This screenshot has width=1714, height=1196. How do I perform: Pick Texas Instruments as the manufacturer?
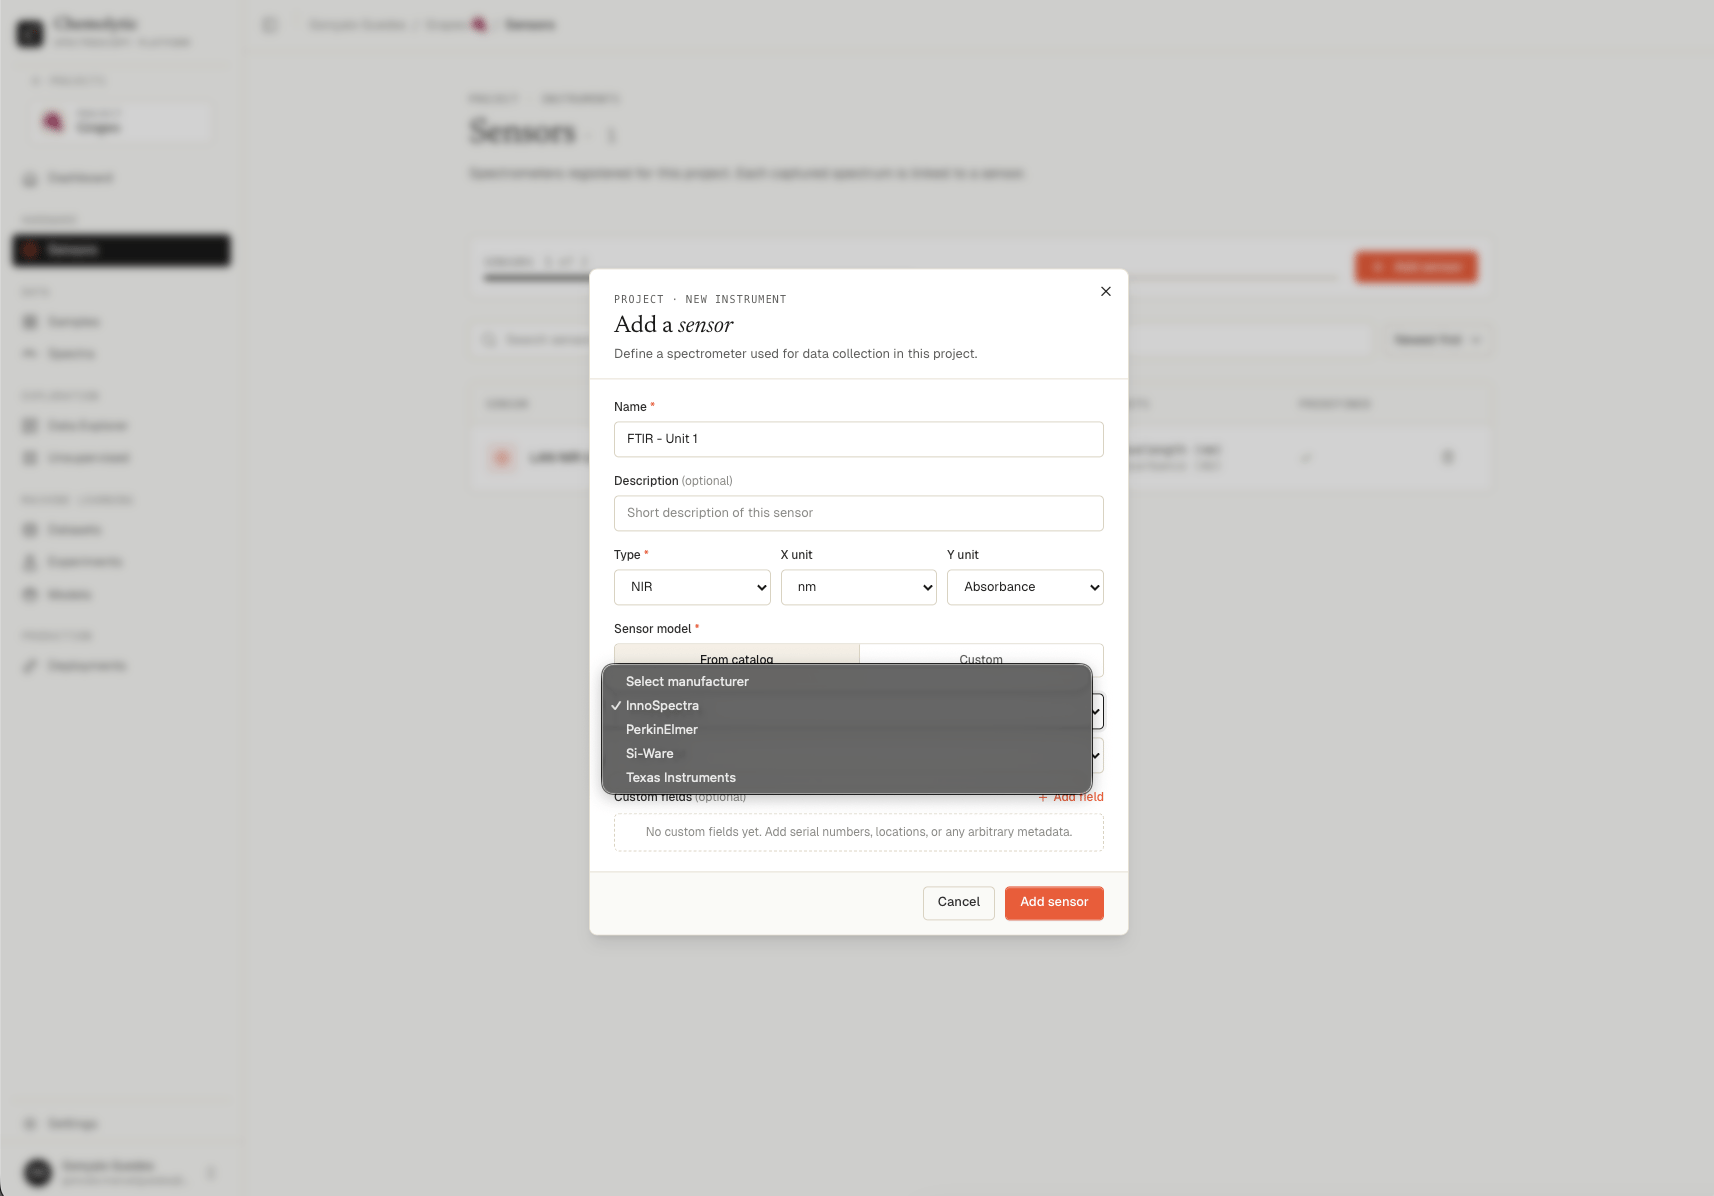tap(846, 778)
